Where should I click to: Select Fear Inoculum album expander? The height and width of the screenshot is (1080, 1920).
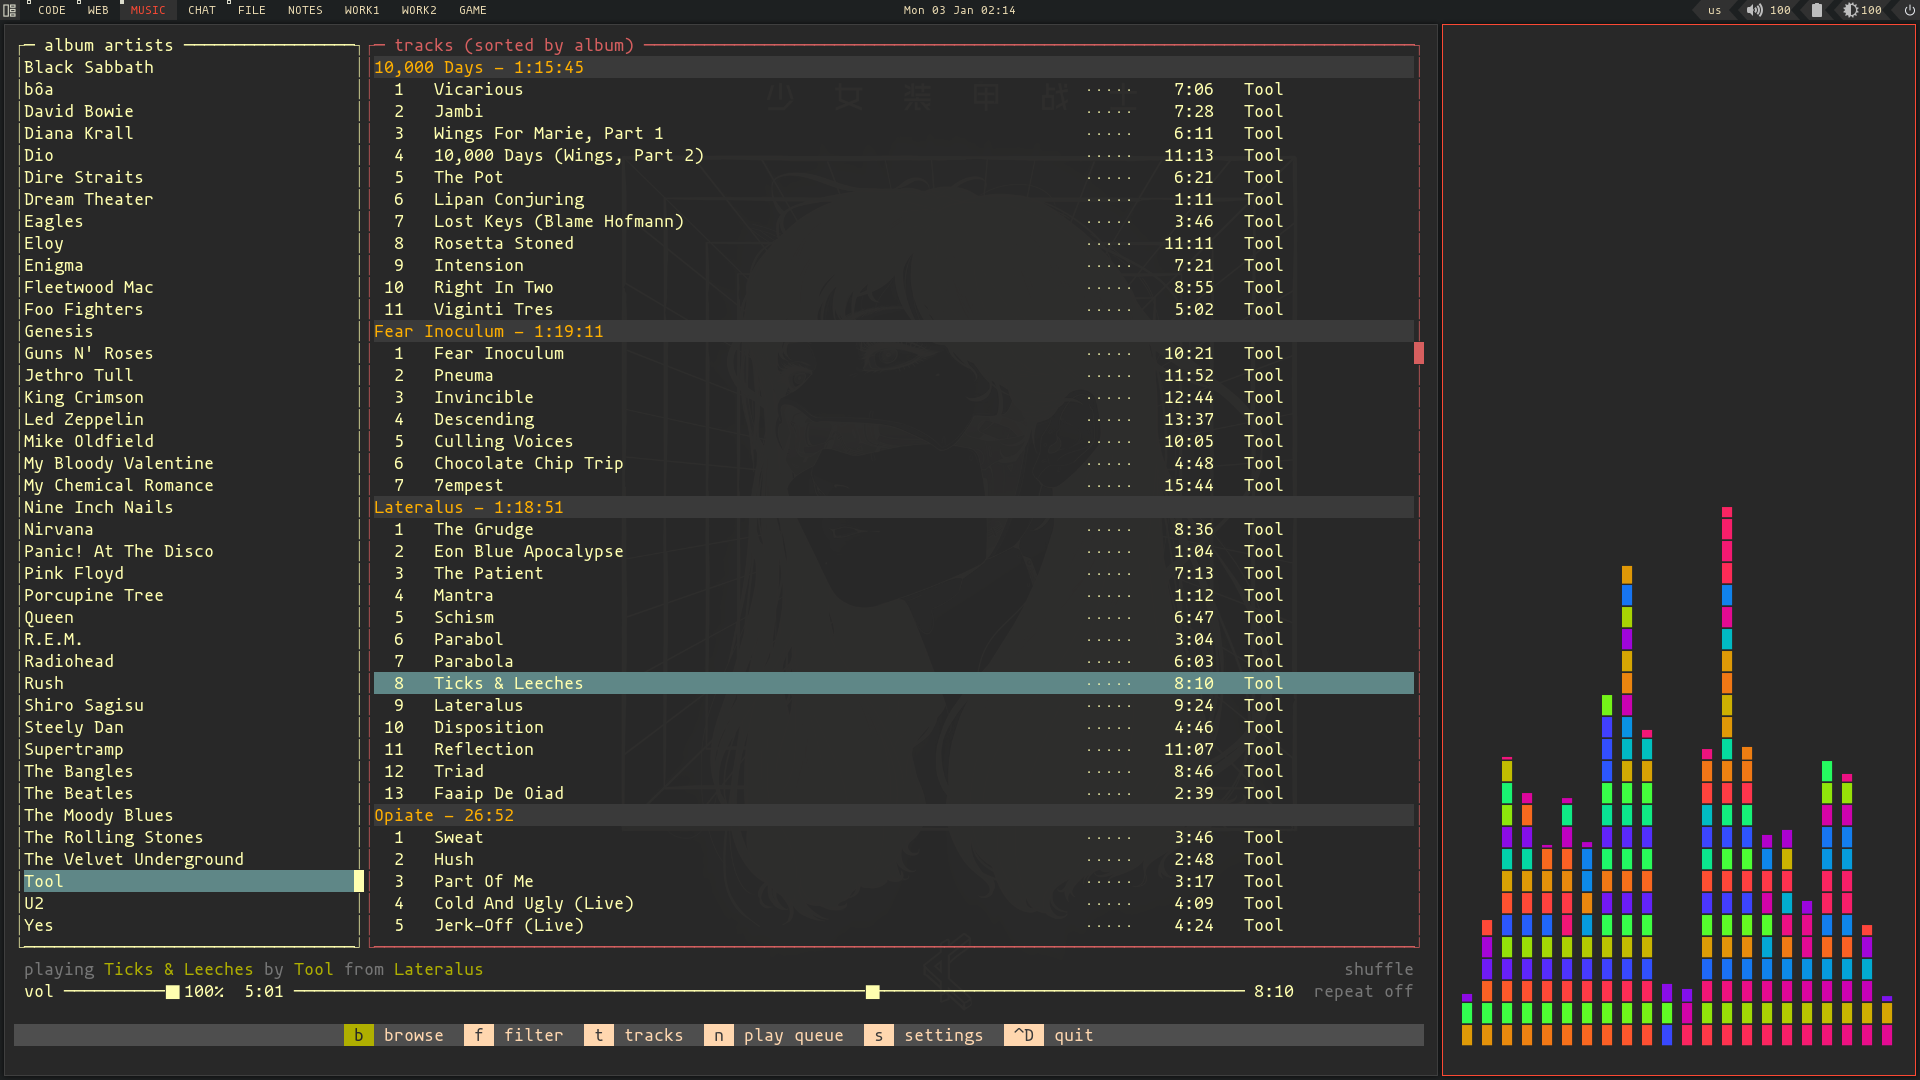click(x=487, y=331)
